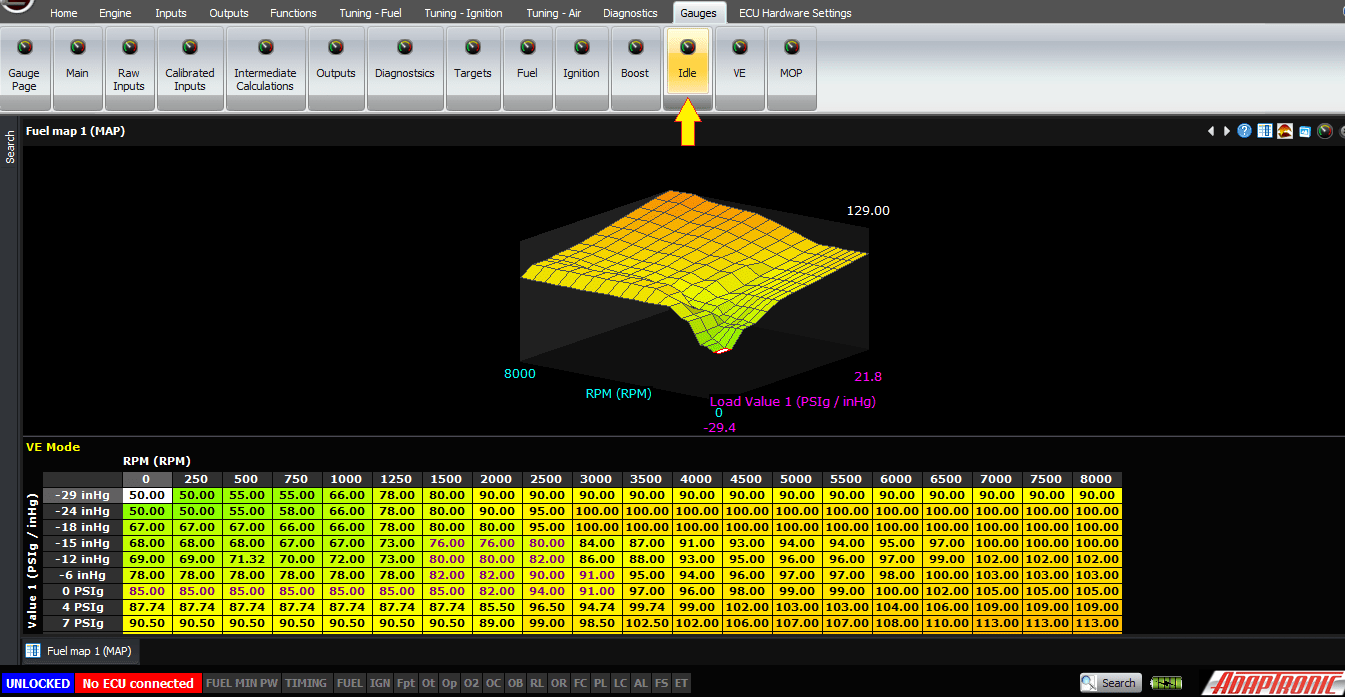Click the gauge dial icon in title bar
Image resolution: width=1345 pixels, height=697 pixels.
1323,131
